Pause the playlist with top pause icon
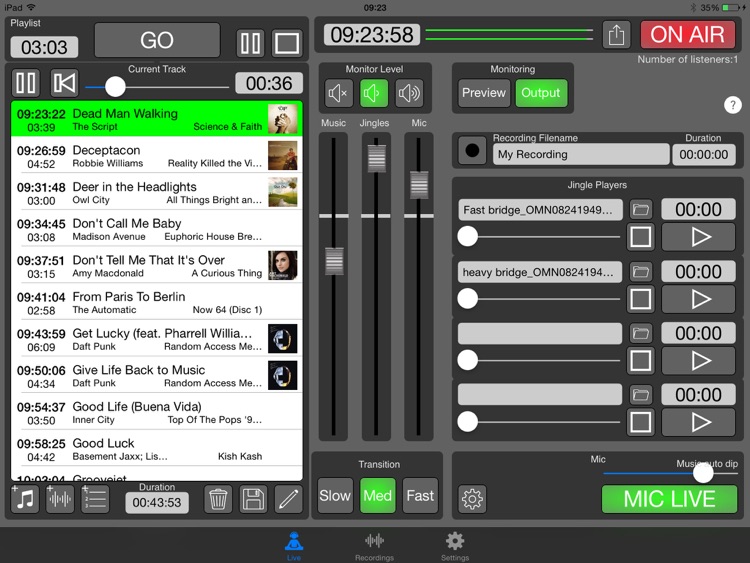This screenshot has width=750, height=563. click(251, 43)
